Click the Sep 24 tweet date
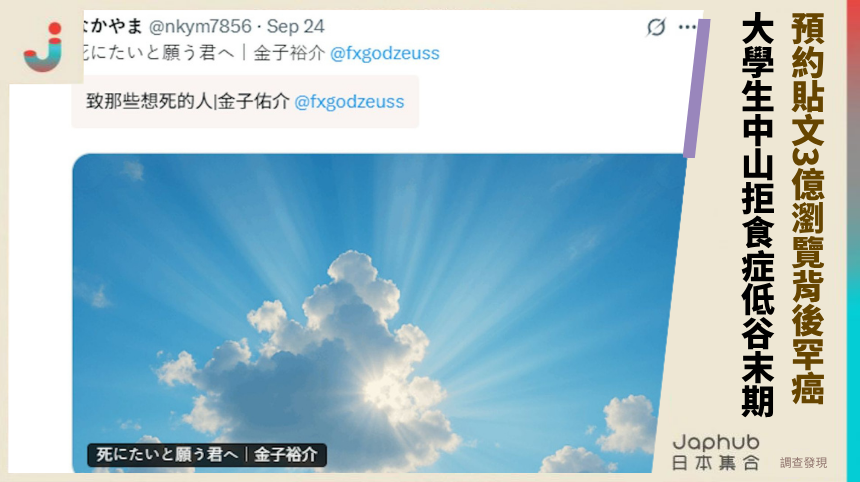This screenshot has height=482, width=860. [x=295, y=26]
